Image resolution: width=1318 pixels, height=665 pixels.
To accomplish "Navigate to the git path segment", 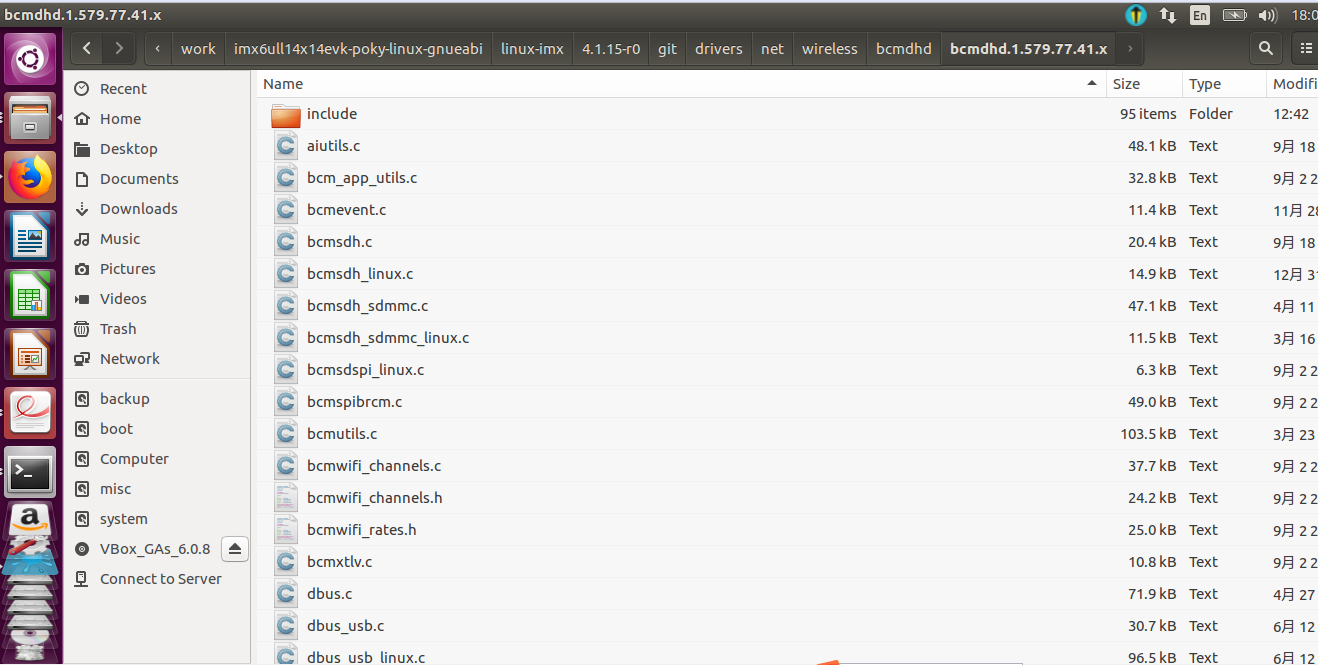I will click(667, 48).
